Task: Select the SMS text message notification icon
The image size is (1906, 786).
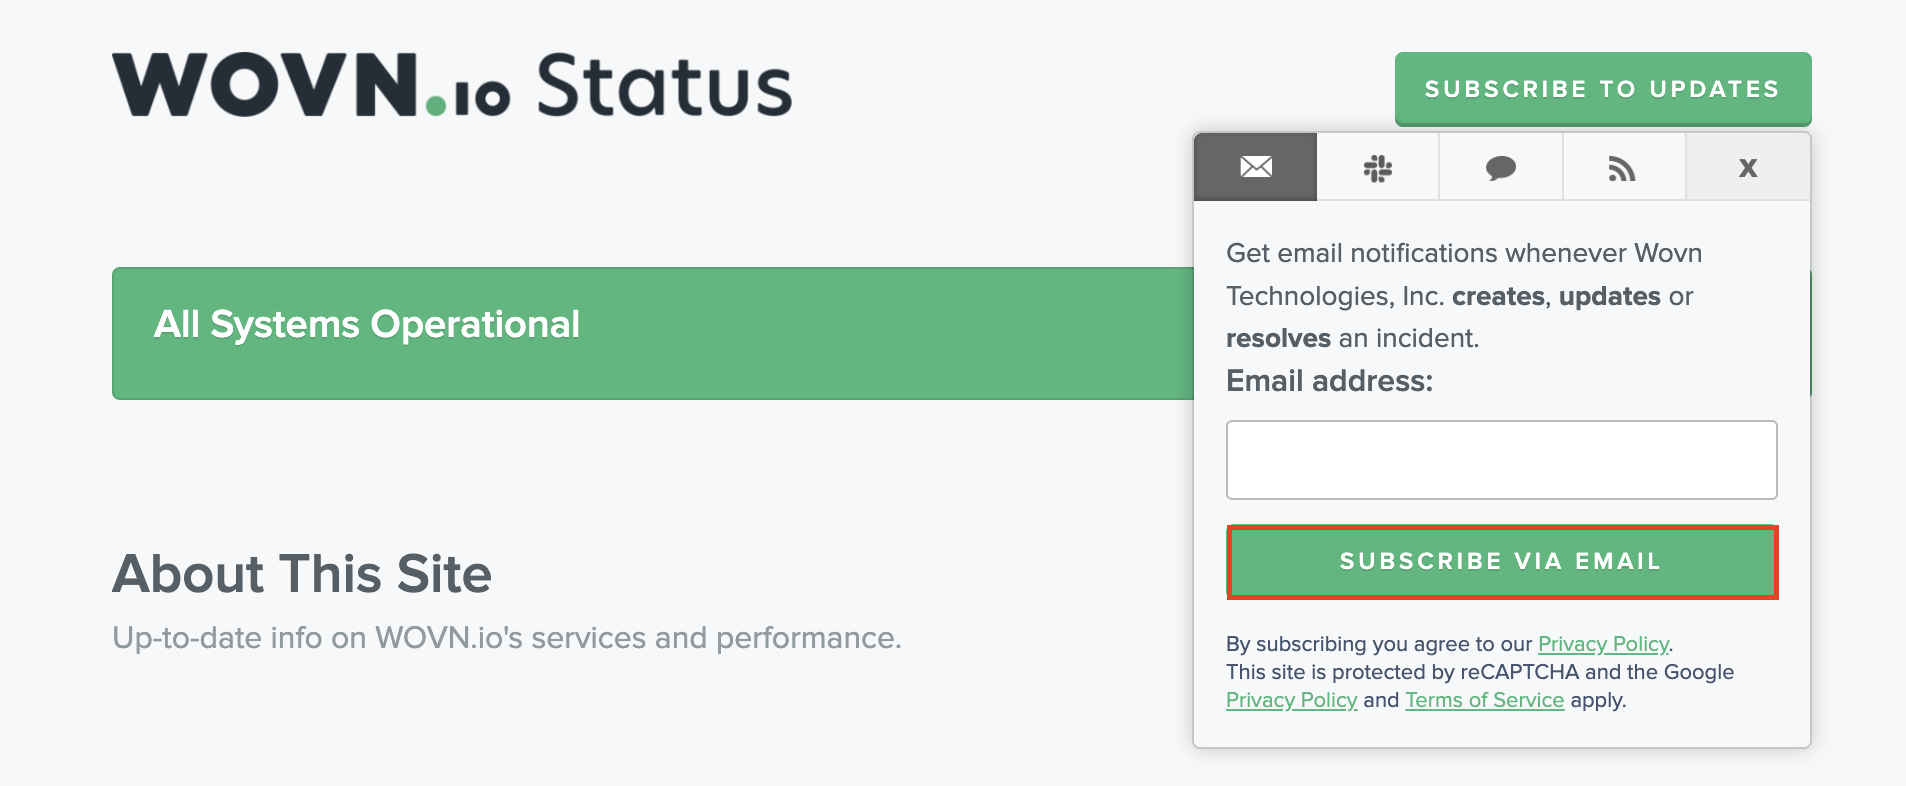Action: 1501,167
